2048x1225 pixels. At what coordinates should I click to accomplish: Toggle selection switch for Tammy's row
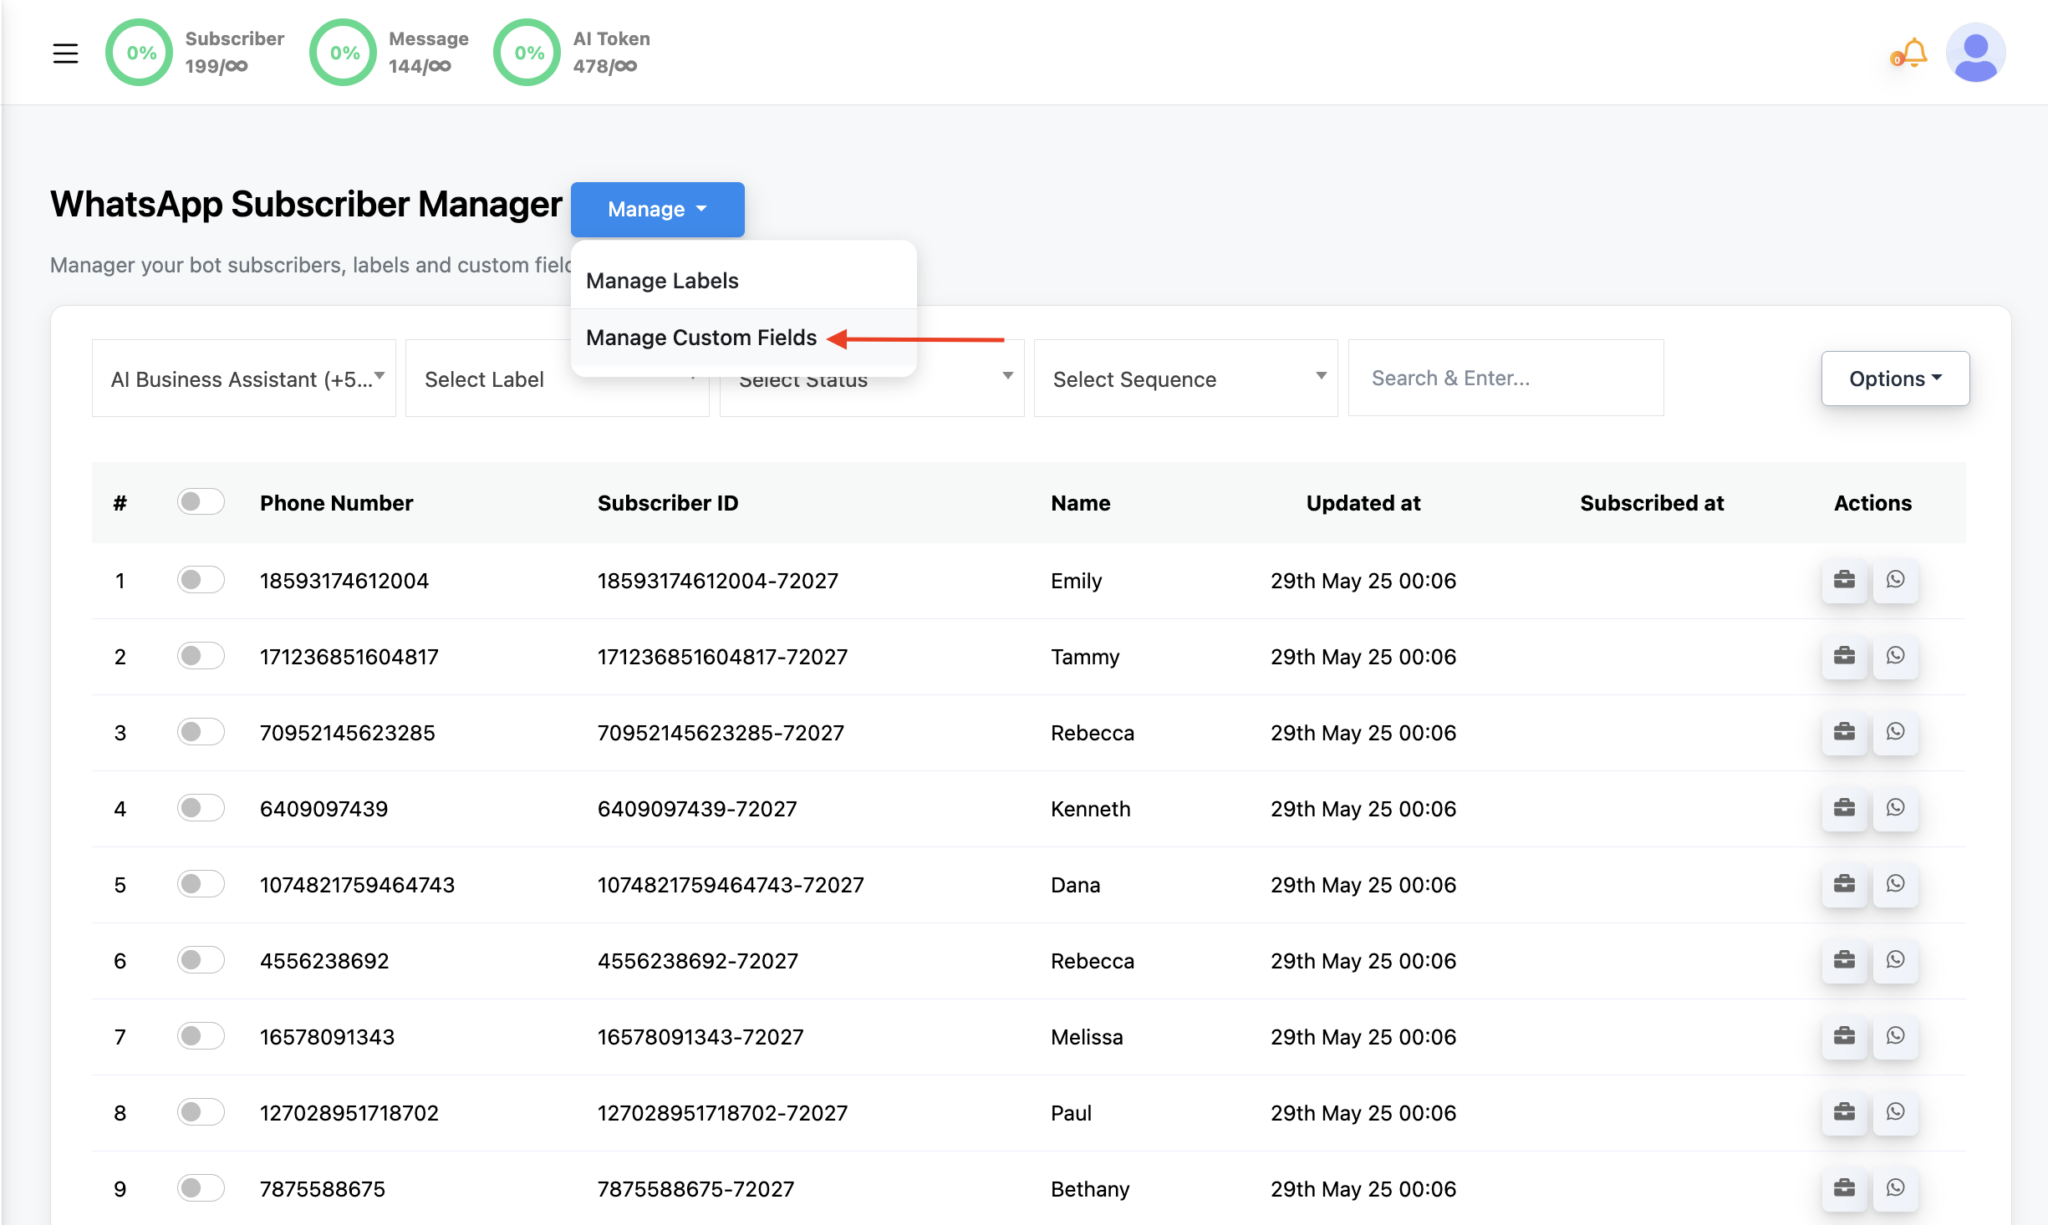click(200, 655)
